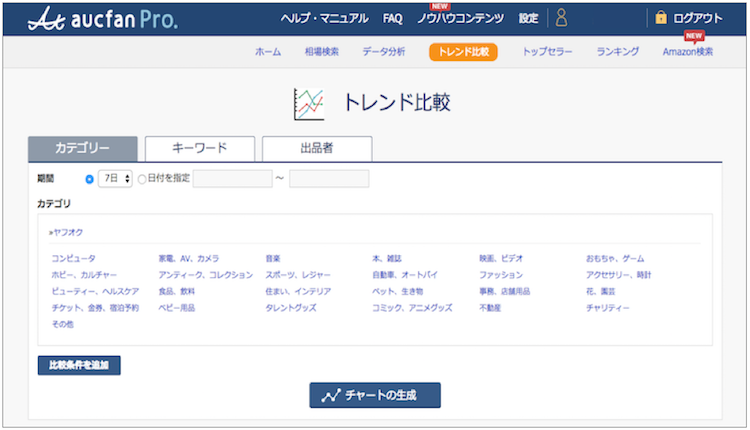Click the end date input field

pos(329,179)
